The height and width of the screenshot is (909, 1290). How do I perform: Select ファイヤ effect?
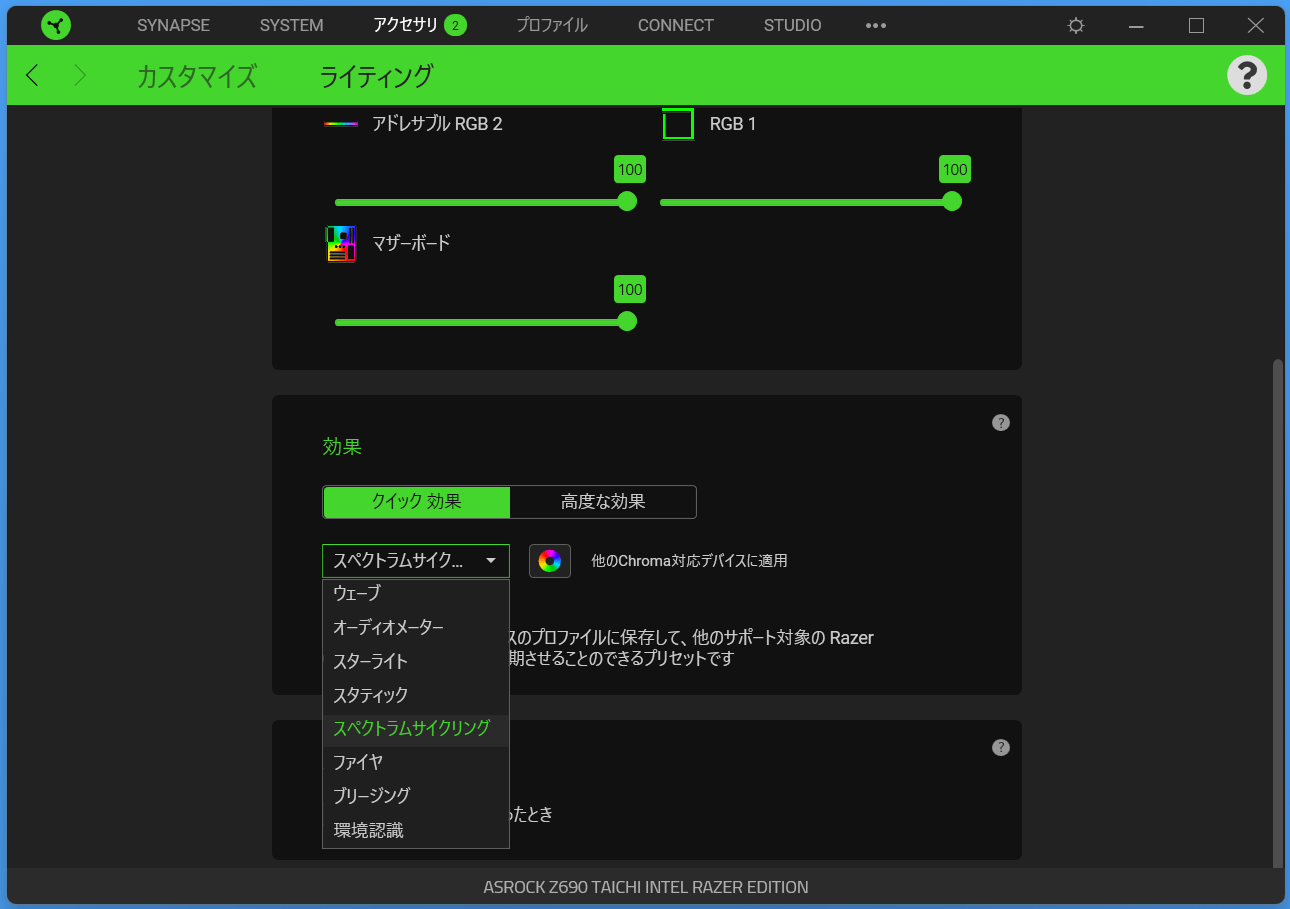pyautogui.click(x=416, y=762)
